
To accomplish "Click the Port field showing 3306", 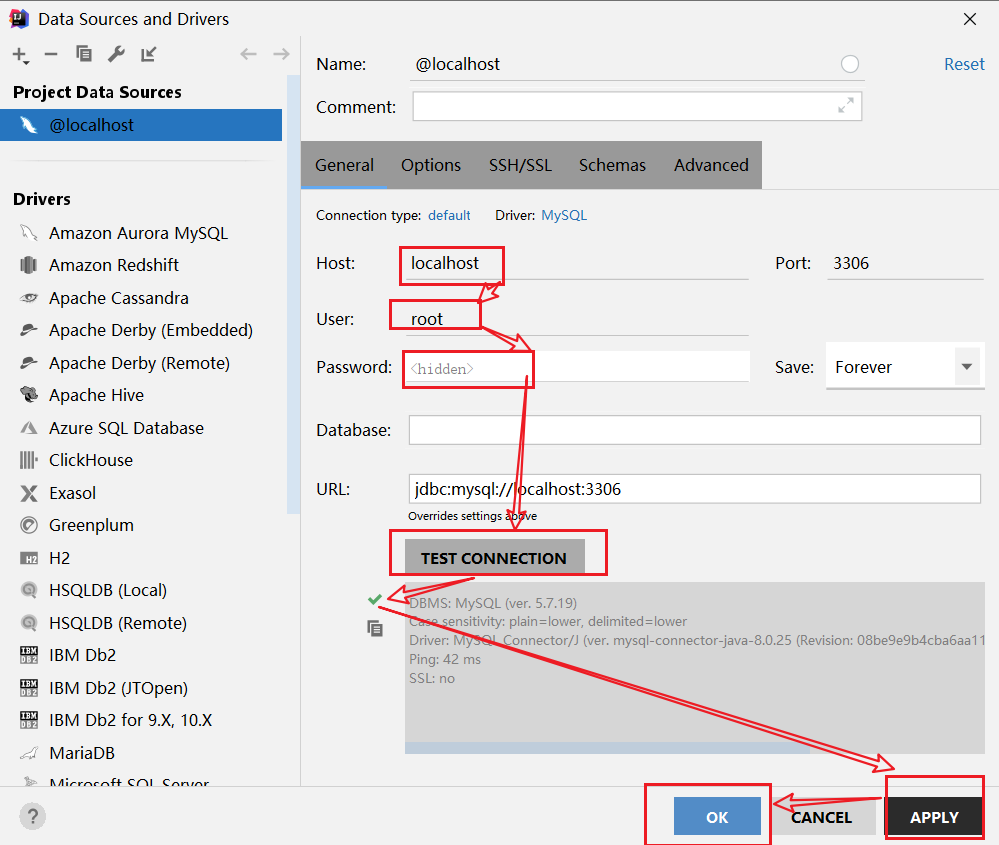I will tap(905, 264).
